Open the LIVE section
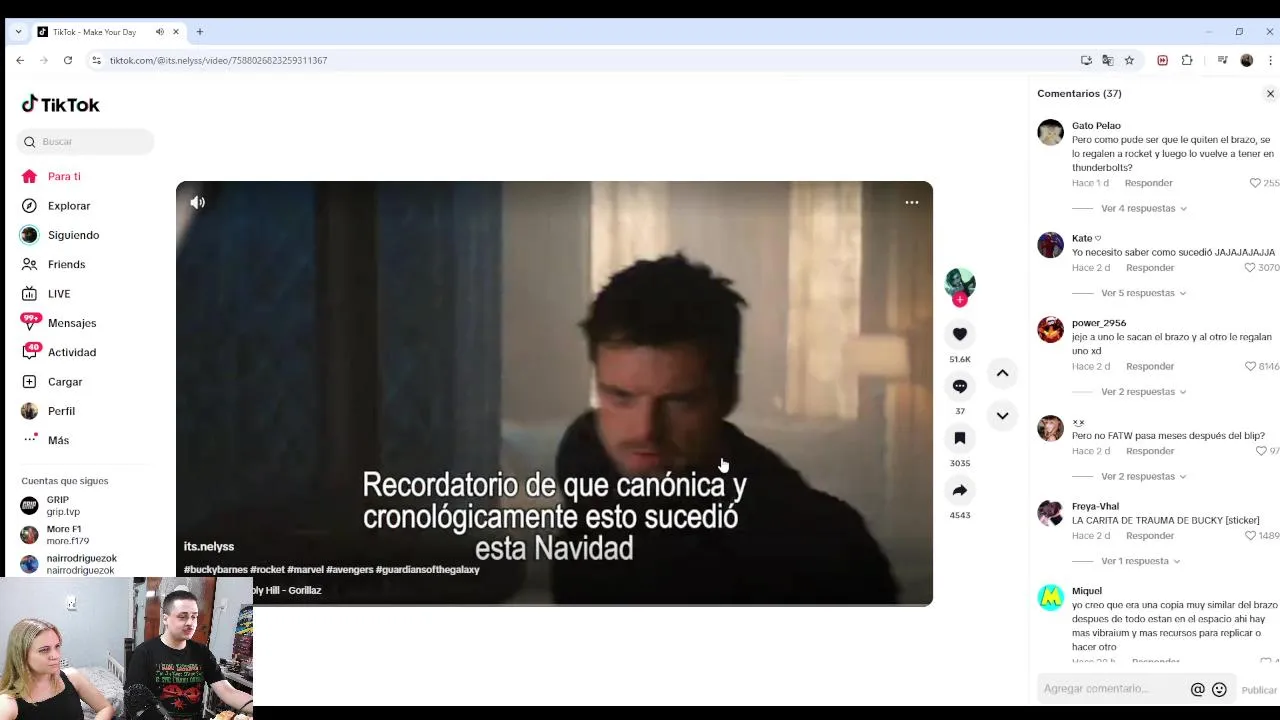 point(59,294)
